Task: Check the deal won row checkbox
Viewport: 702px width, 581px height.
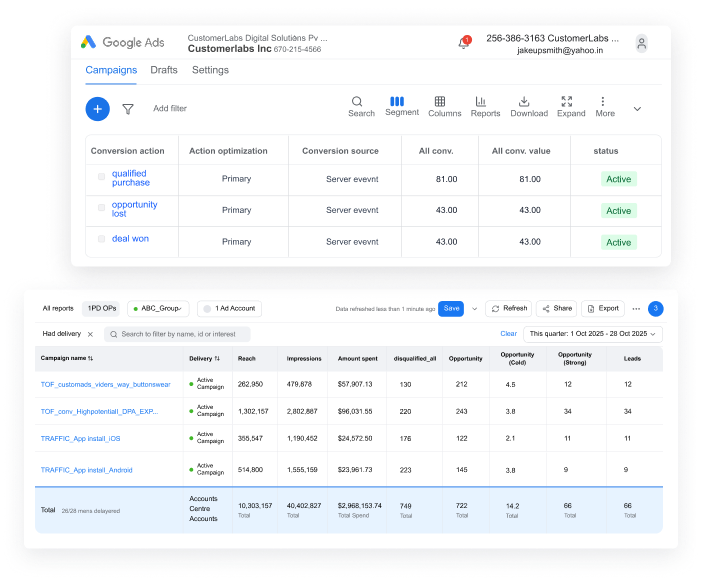Action: click(101, 239)
